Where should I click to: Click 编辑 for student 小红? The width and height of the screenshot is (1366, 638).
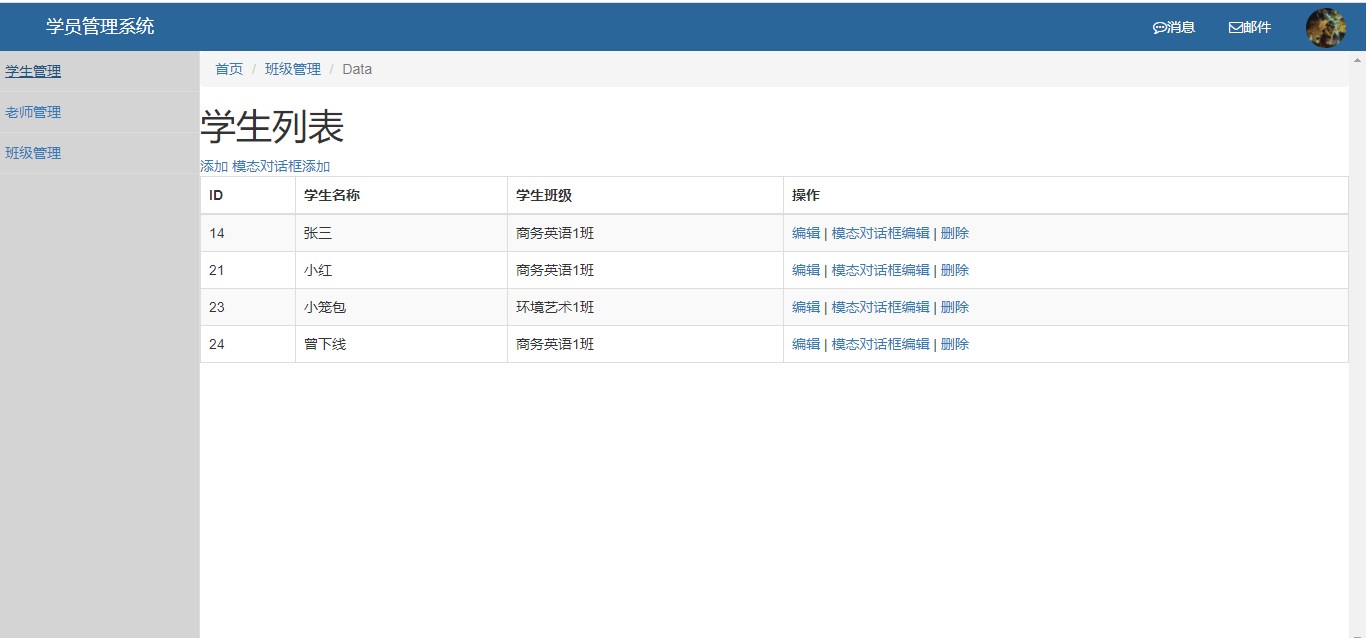coord(806,270)
